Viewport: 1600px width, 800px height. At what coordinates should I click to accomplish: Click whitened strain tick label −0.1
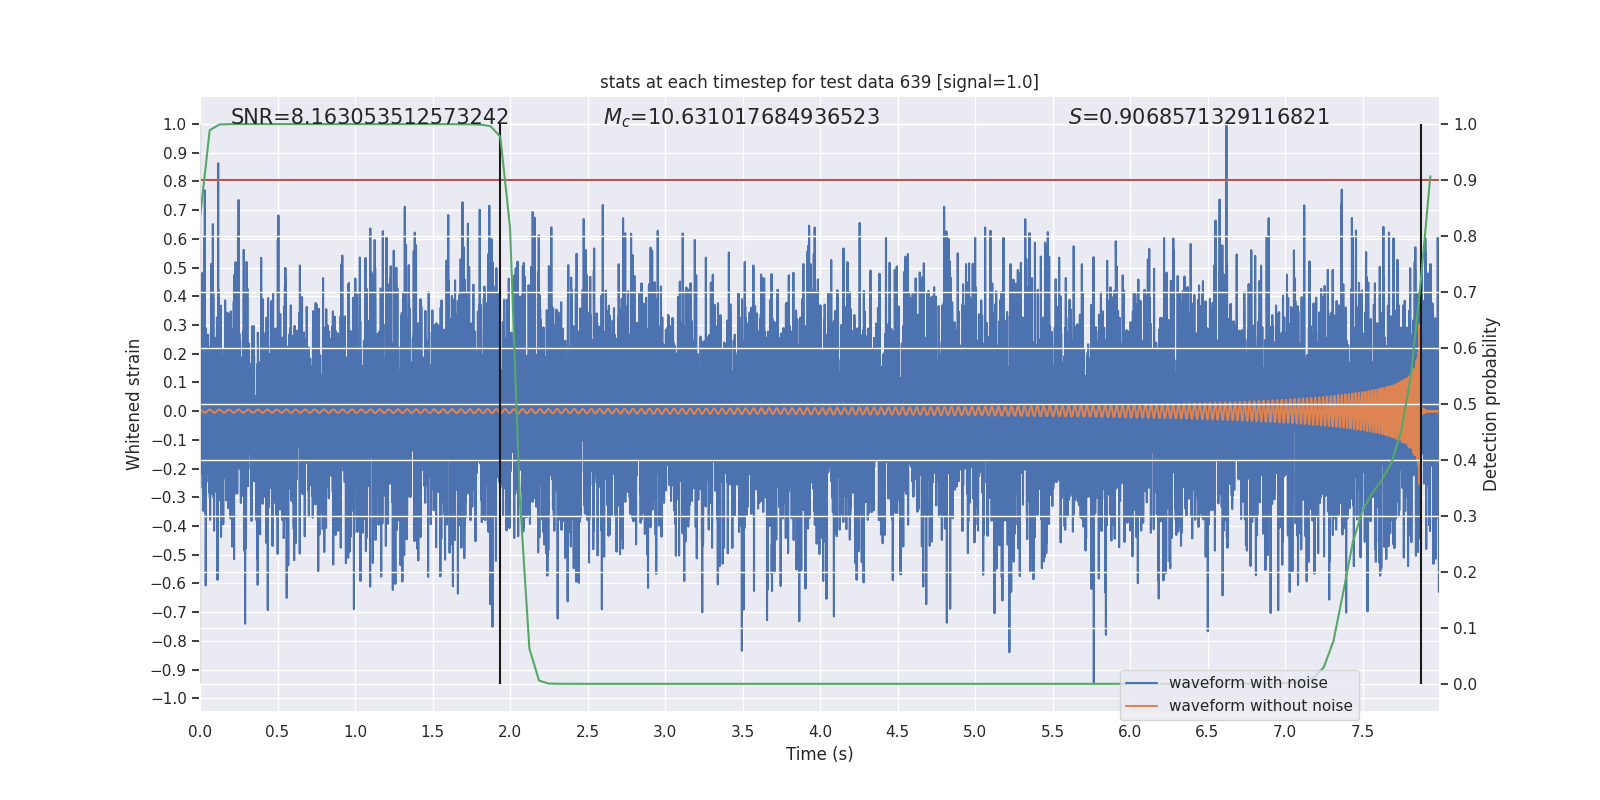pyautogui.click(x=170, y=440)
